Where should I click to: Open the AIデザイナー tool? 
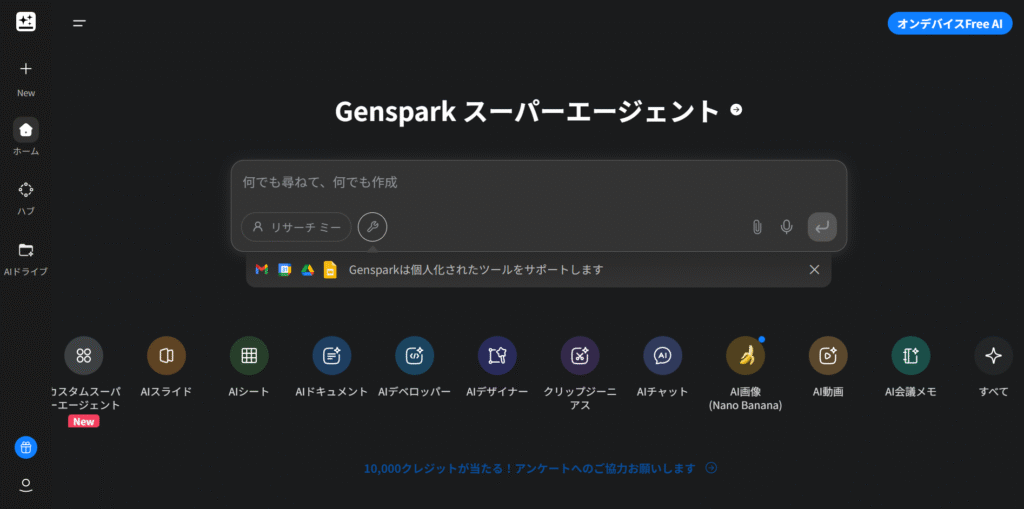[497, 356]
